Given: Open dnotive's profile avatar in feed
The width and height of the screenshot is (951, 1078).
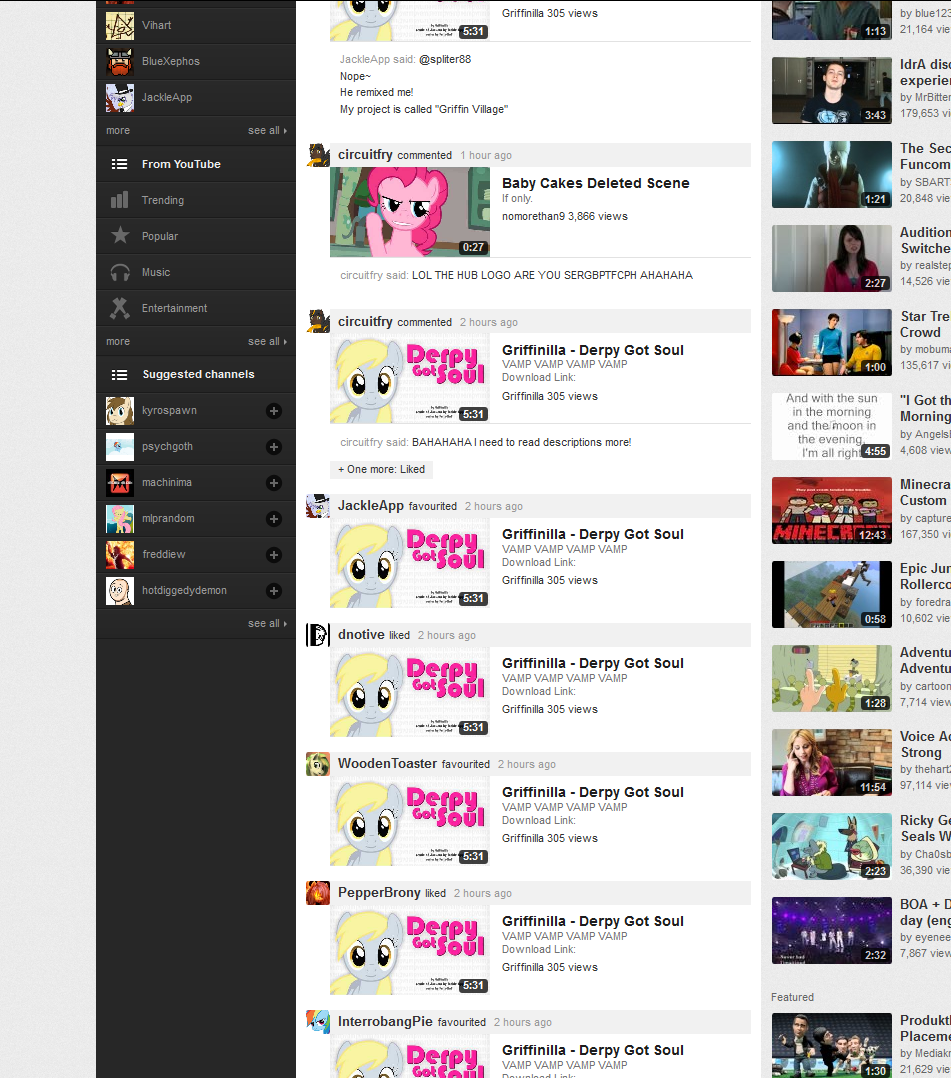Looking at the screenshot, I should click(318, 635).
